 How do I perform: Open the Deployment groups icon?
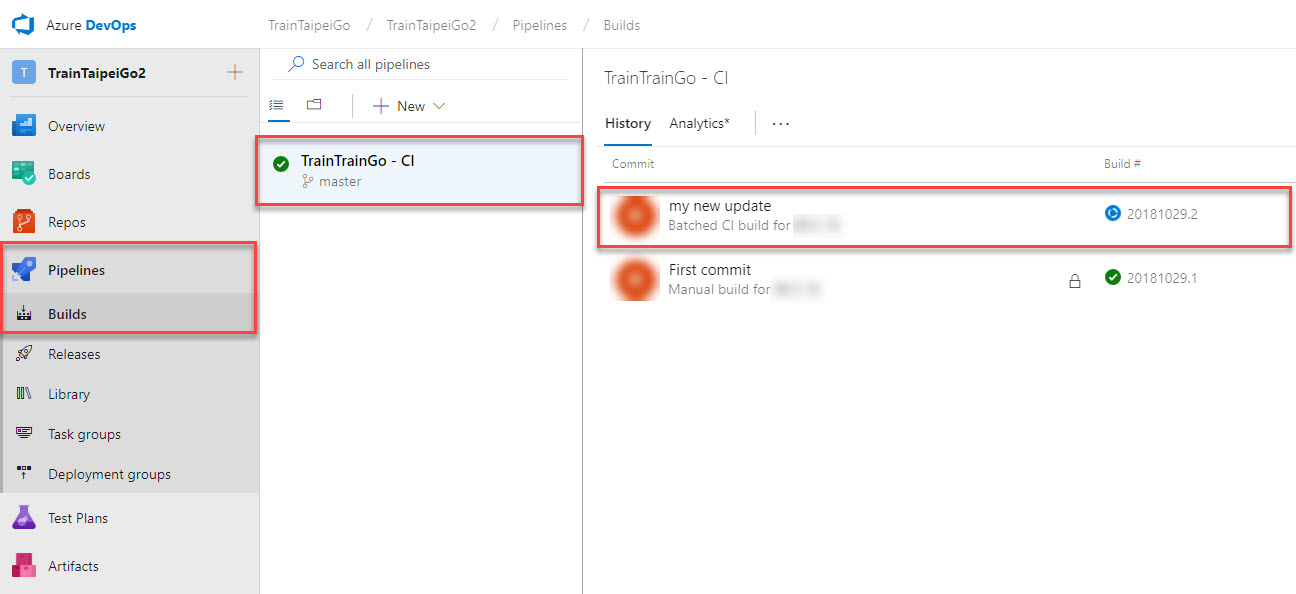25,474
